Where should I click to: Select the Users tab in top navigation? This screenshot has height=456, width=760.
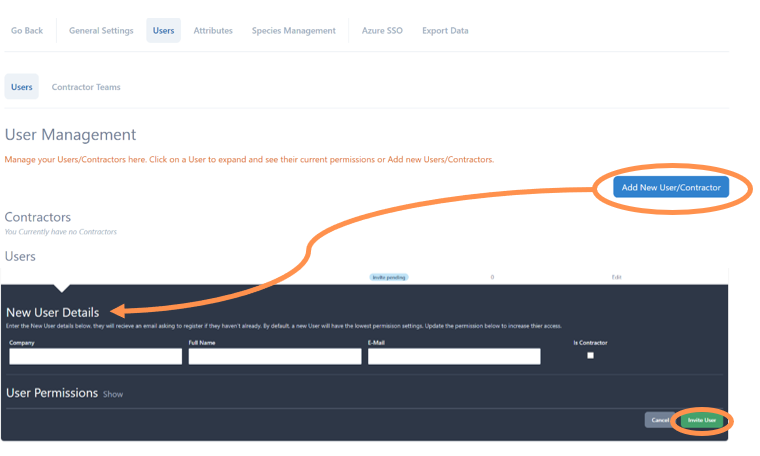pyautogui.click(x=163, y=31)
